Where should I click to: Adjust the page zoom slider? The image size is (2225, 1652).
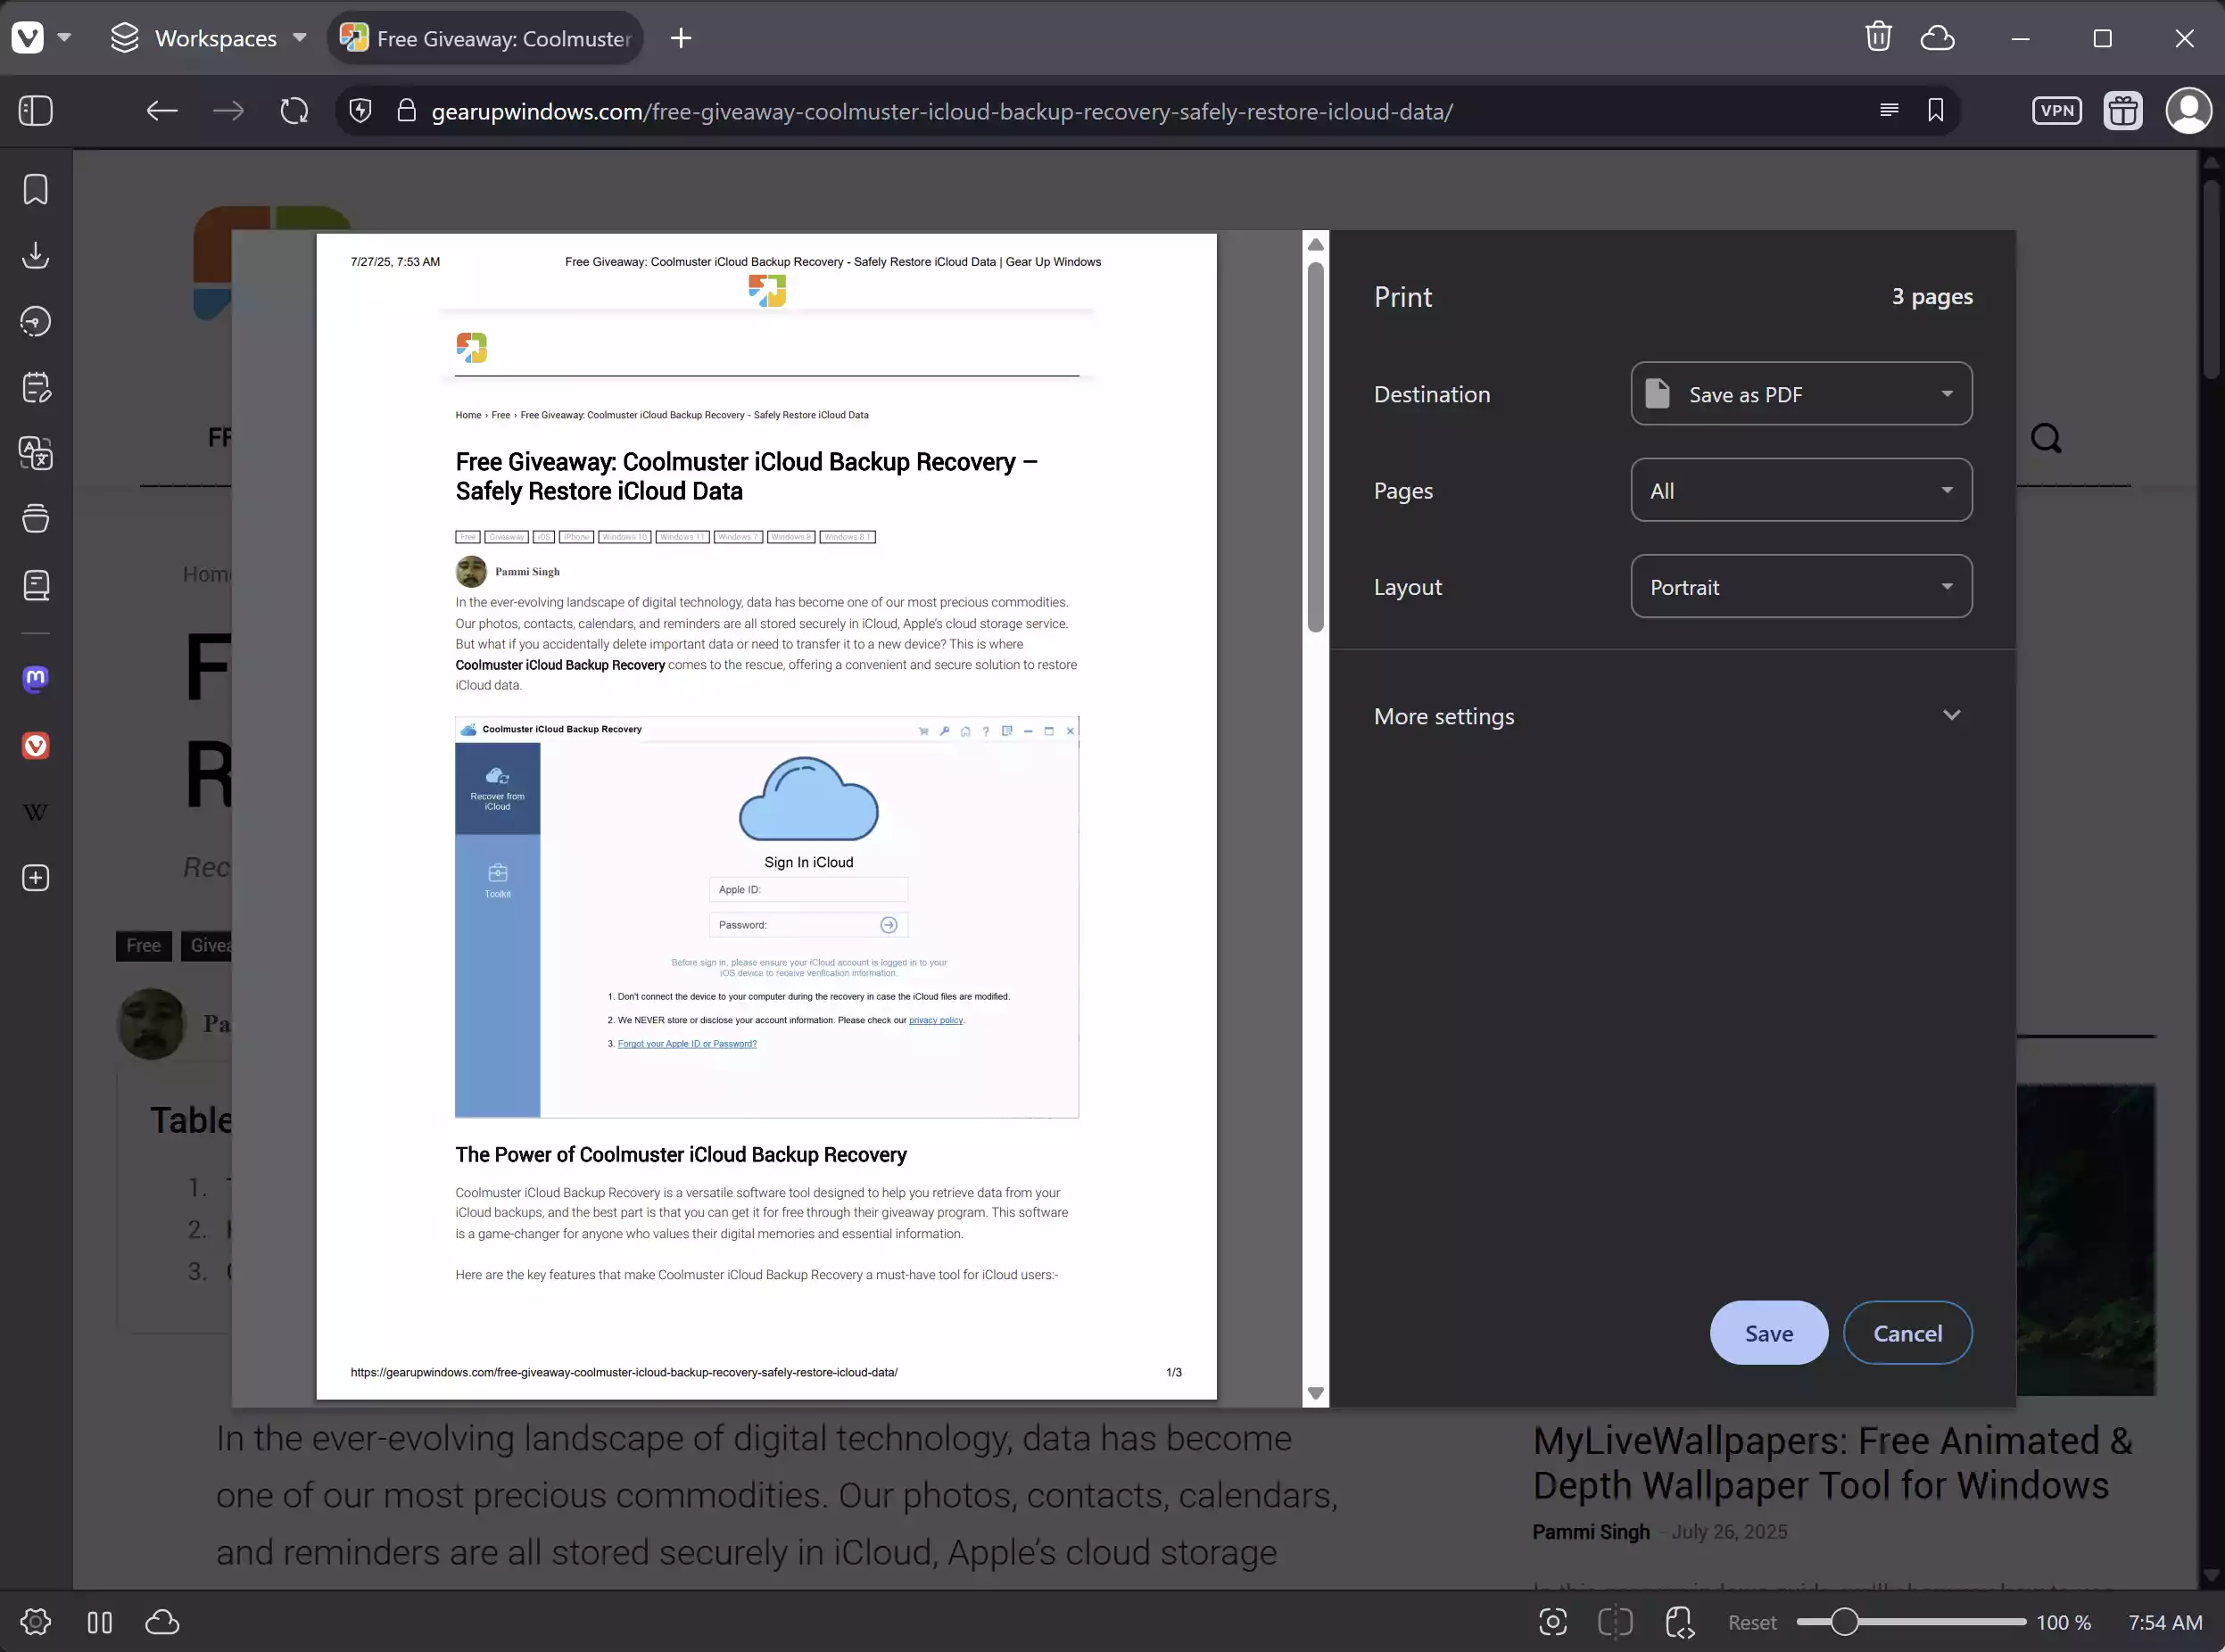click(x=1846, y=1622)
